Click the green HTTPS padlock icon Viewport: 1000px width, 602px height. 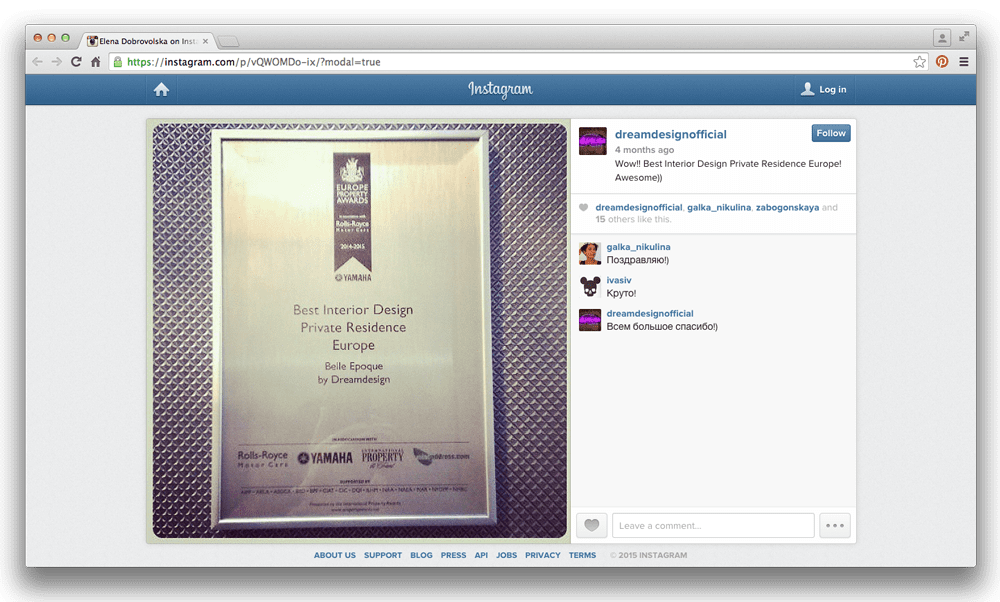click(118, 62)
